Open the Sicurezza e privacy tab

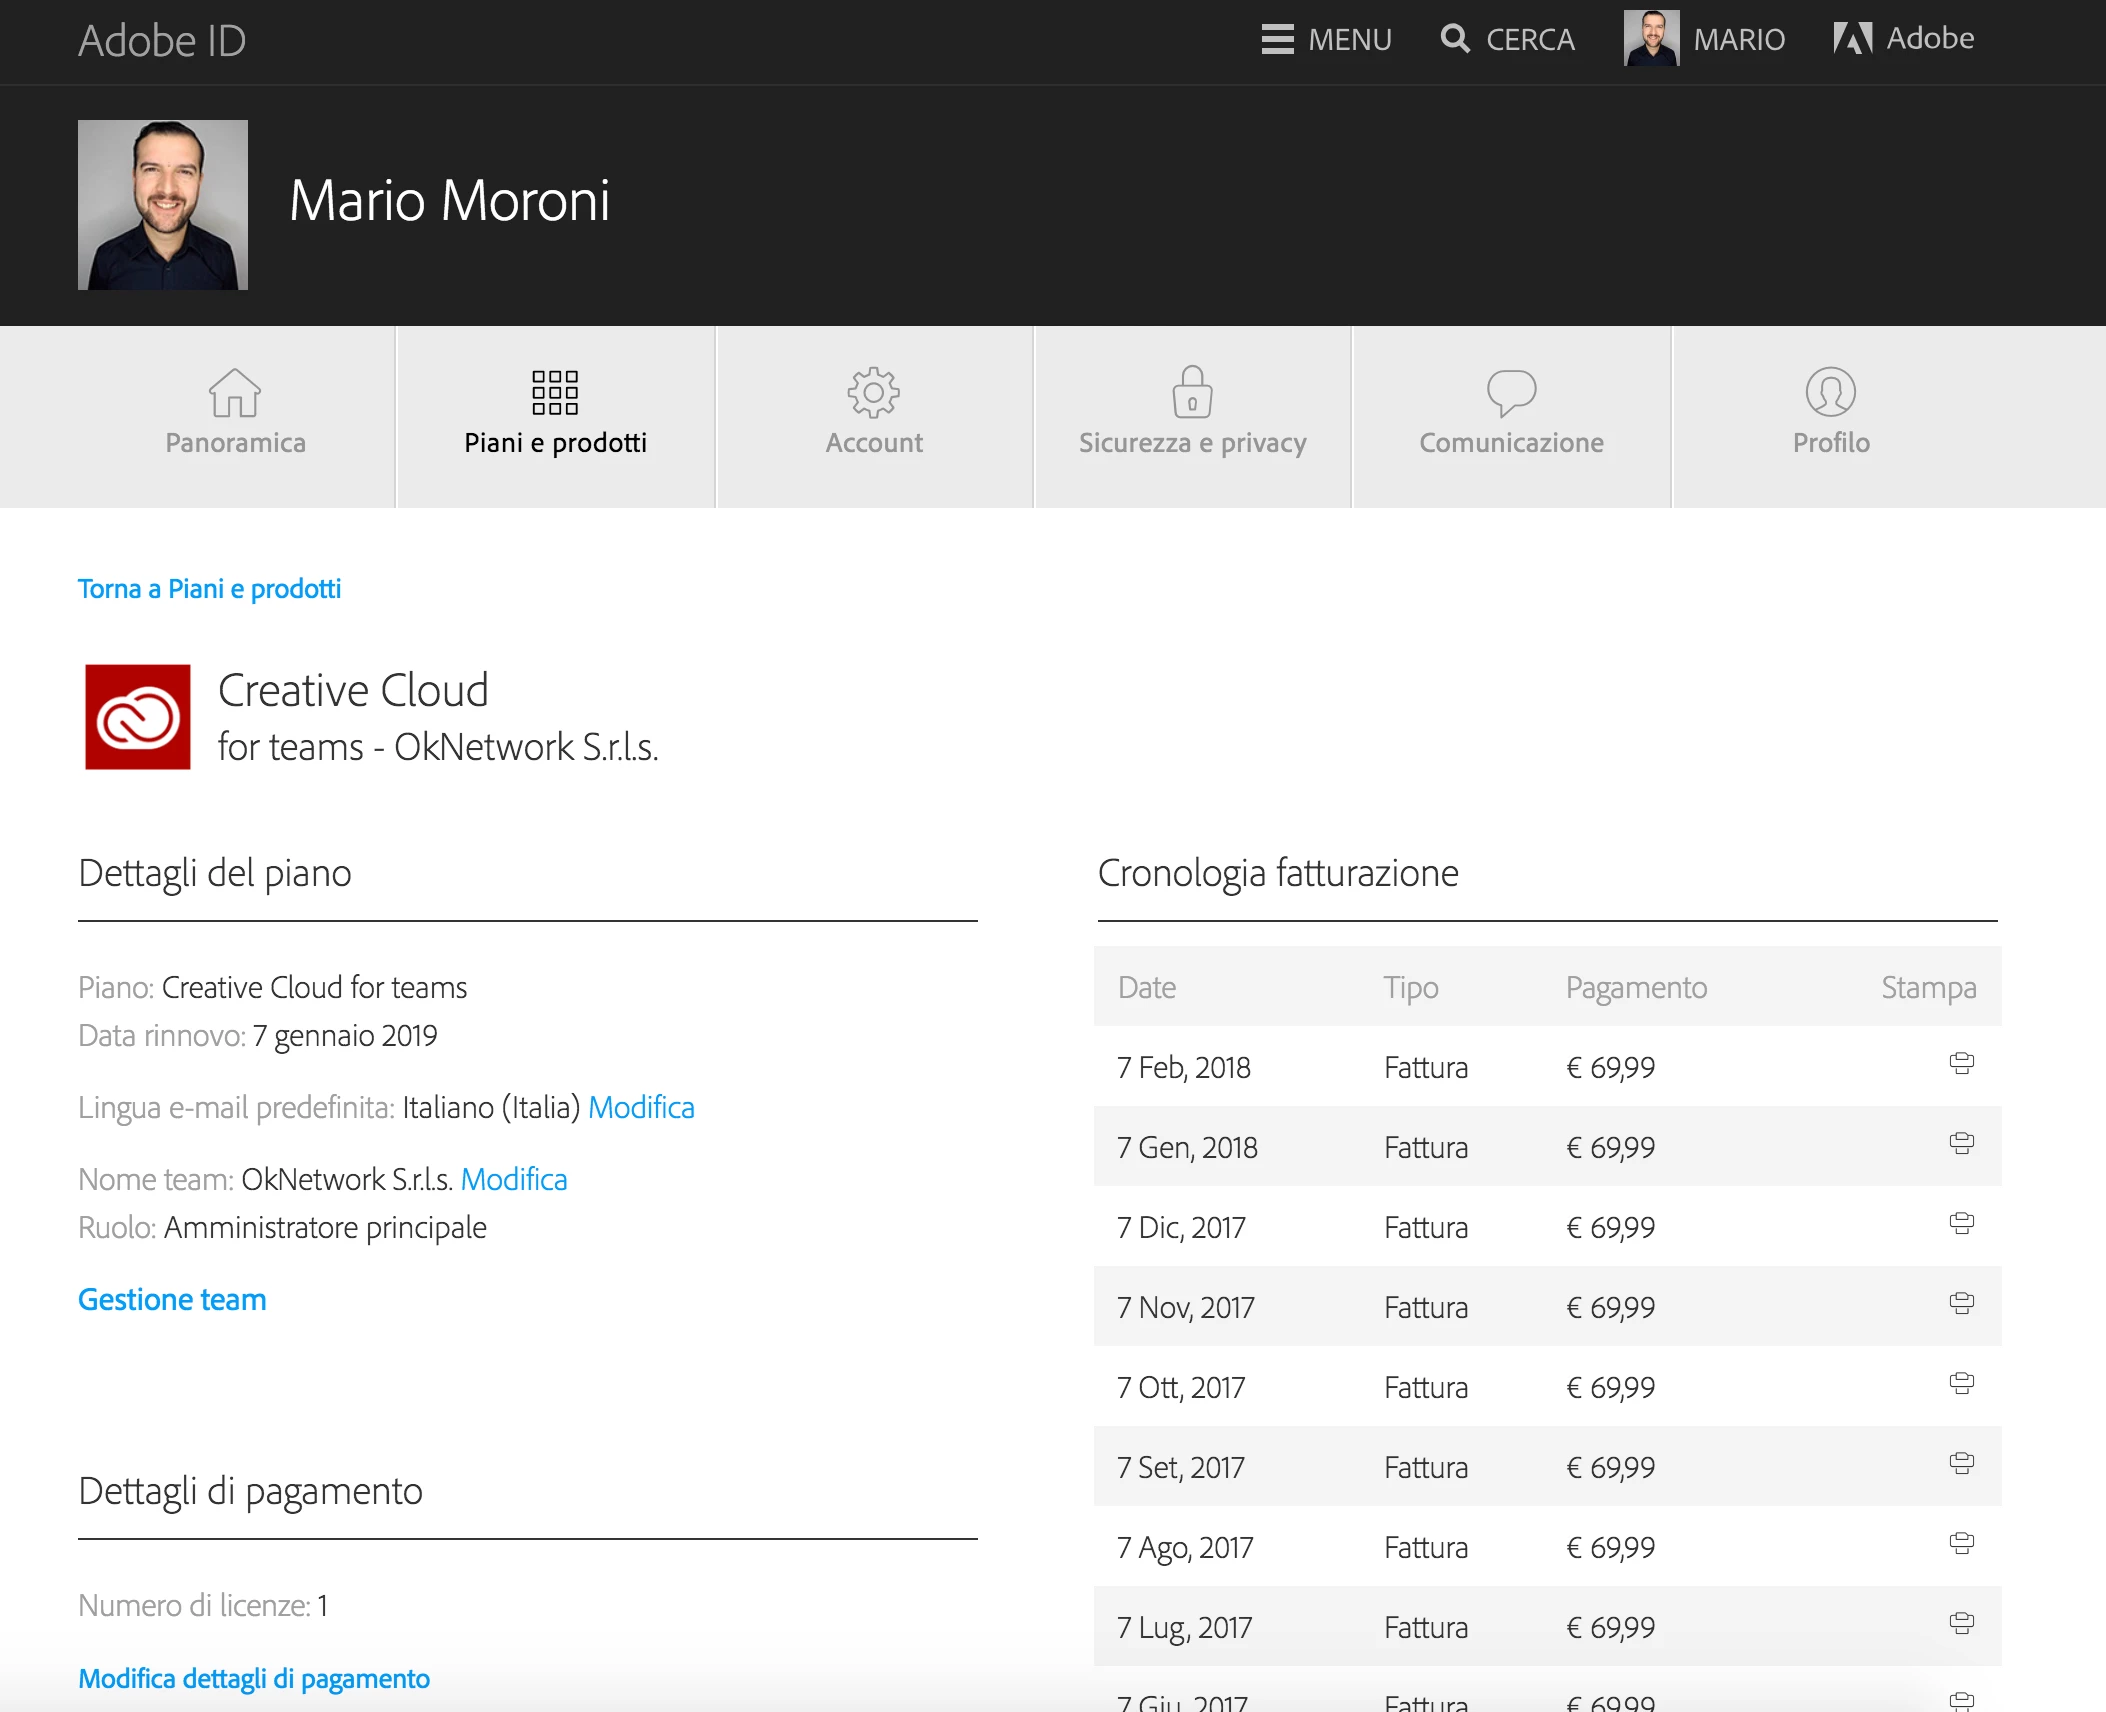[1192, 417]
